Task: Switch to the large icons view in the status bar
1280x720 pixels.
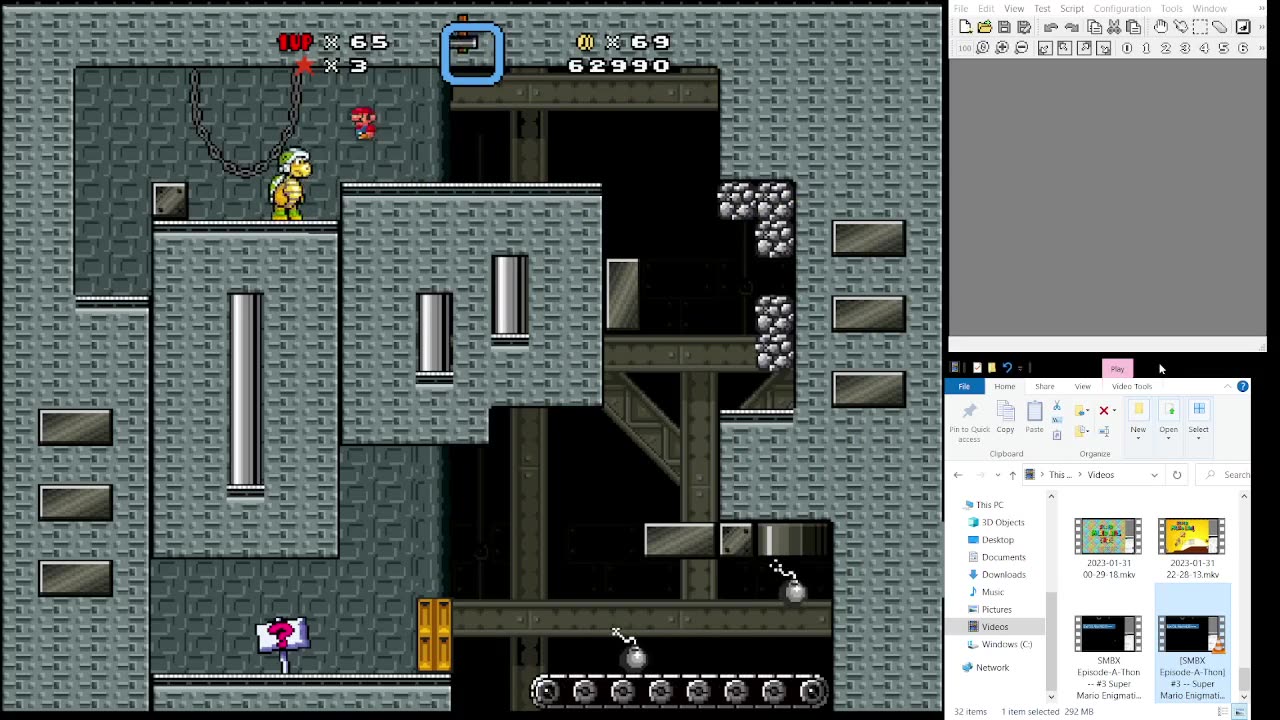Action: (x=1239, y=712)
